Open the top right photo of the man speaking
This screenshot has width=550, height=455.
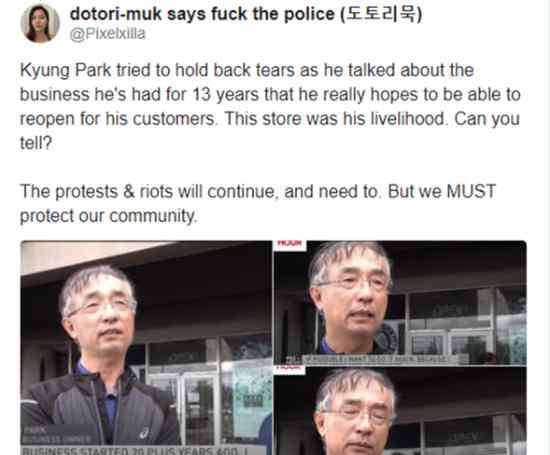click(x=400, y=303)
